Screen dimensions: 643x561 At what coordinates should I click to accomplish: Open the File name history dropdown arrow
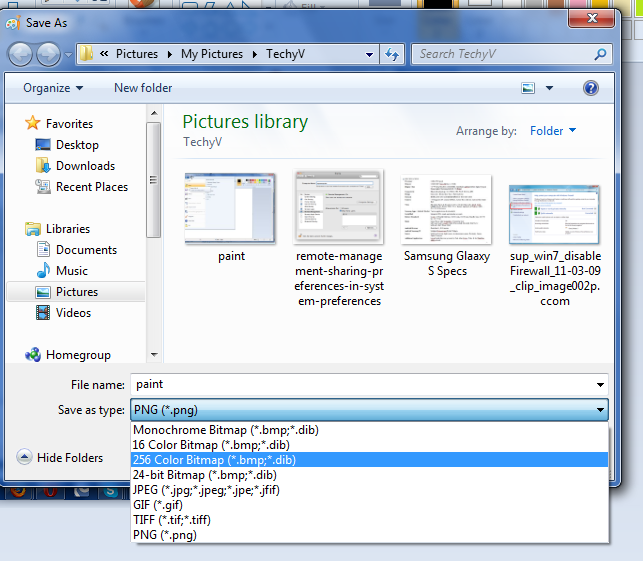(x=599, y=385)
